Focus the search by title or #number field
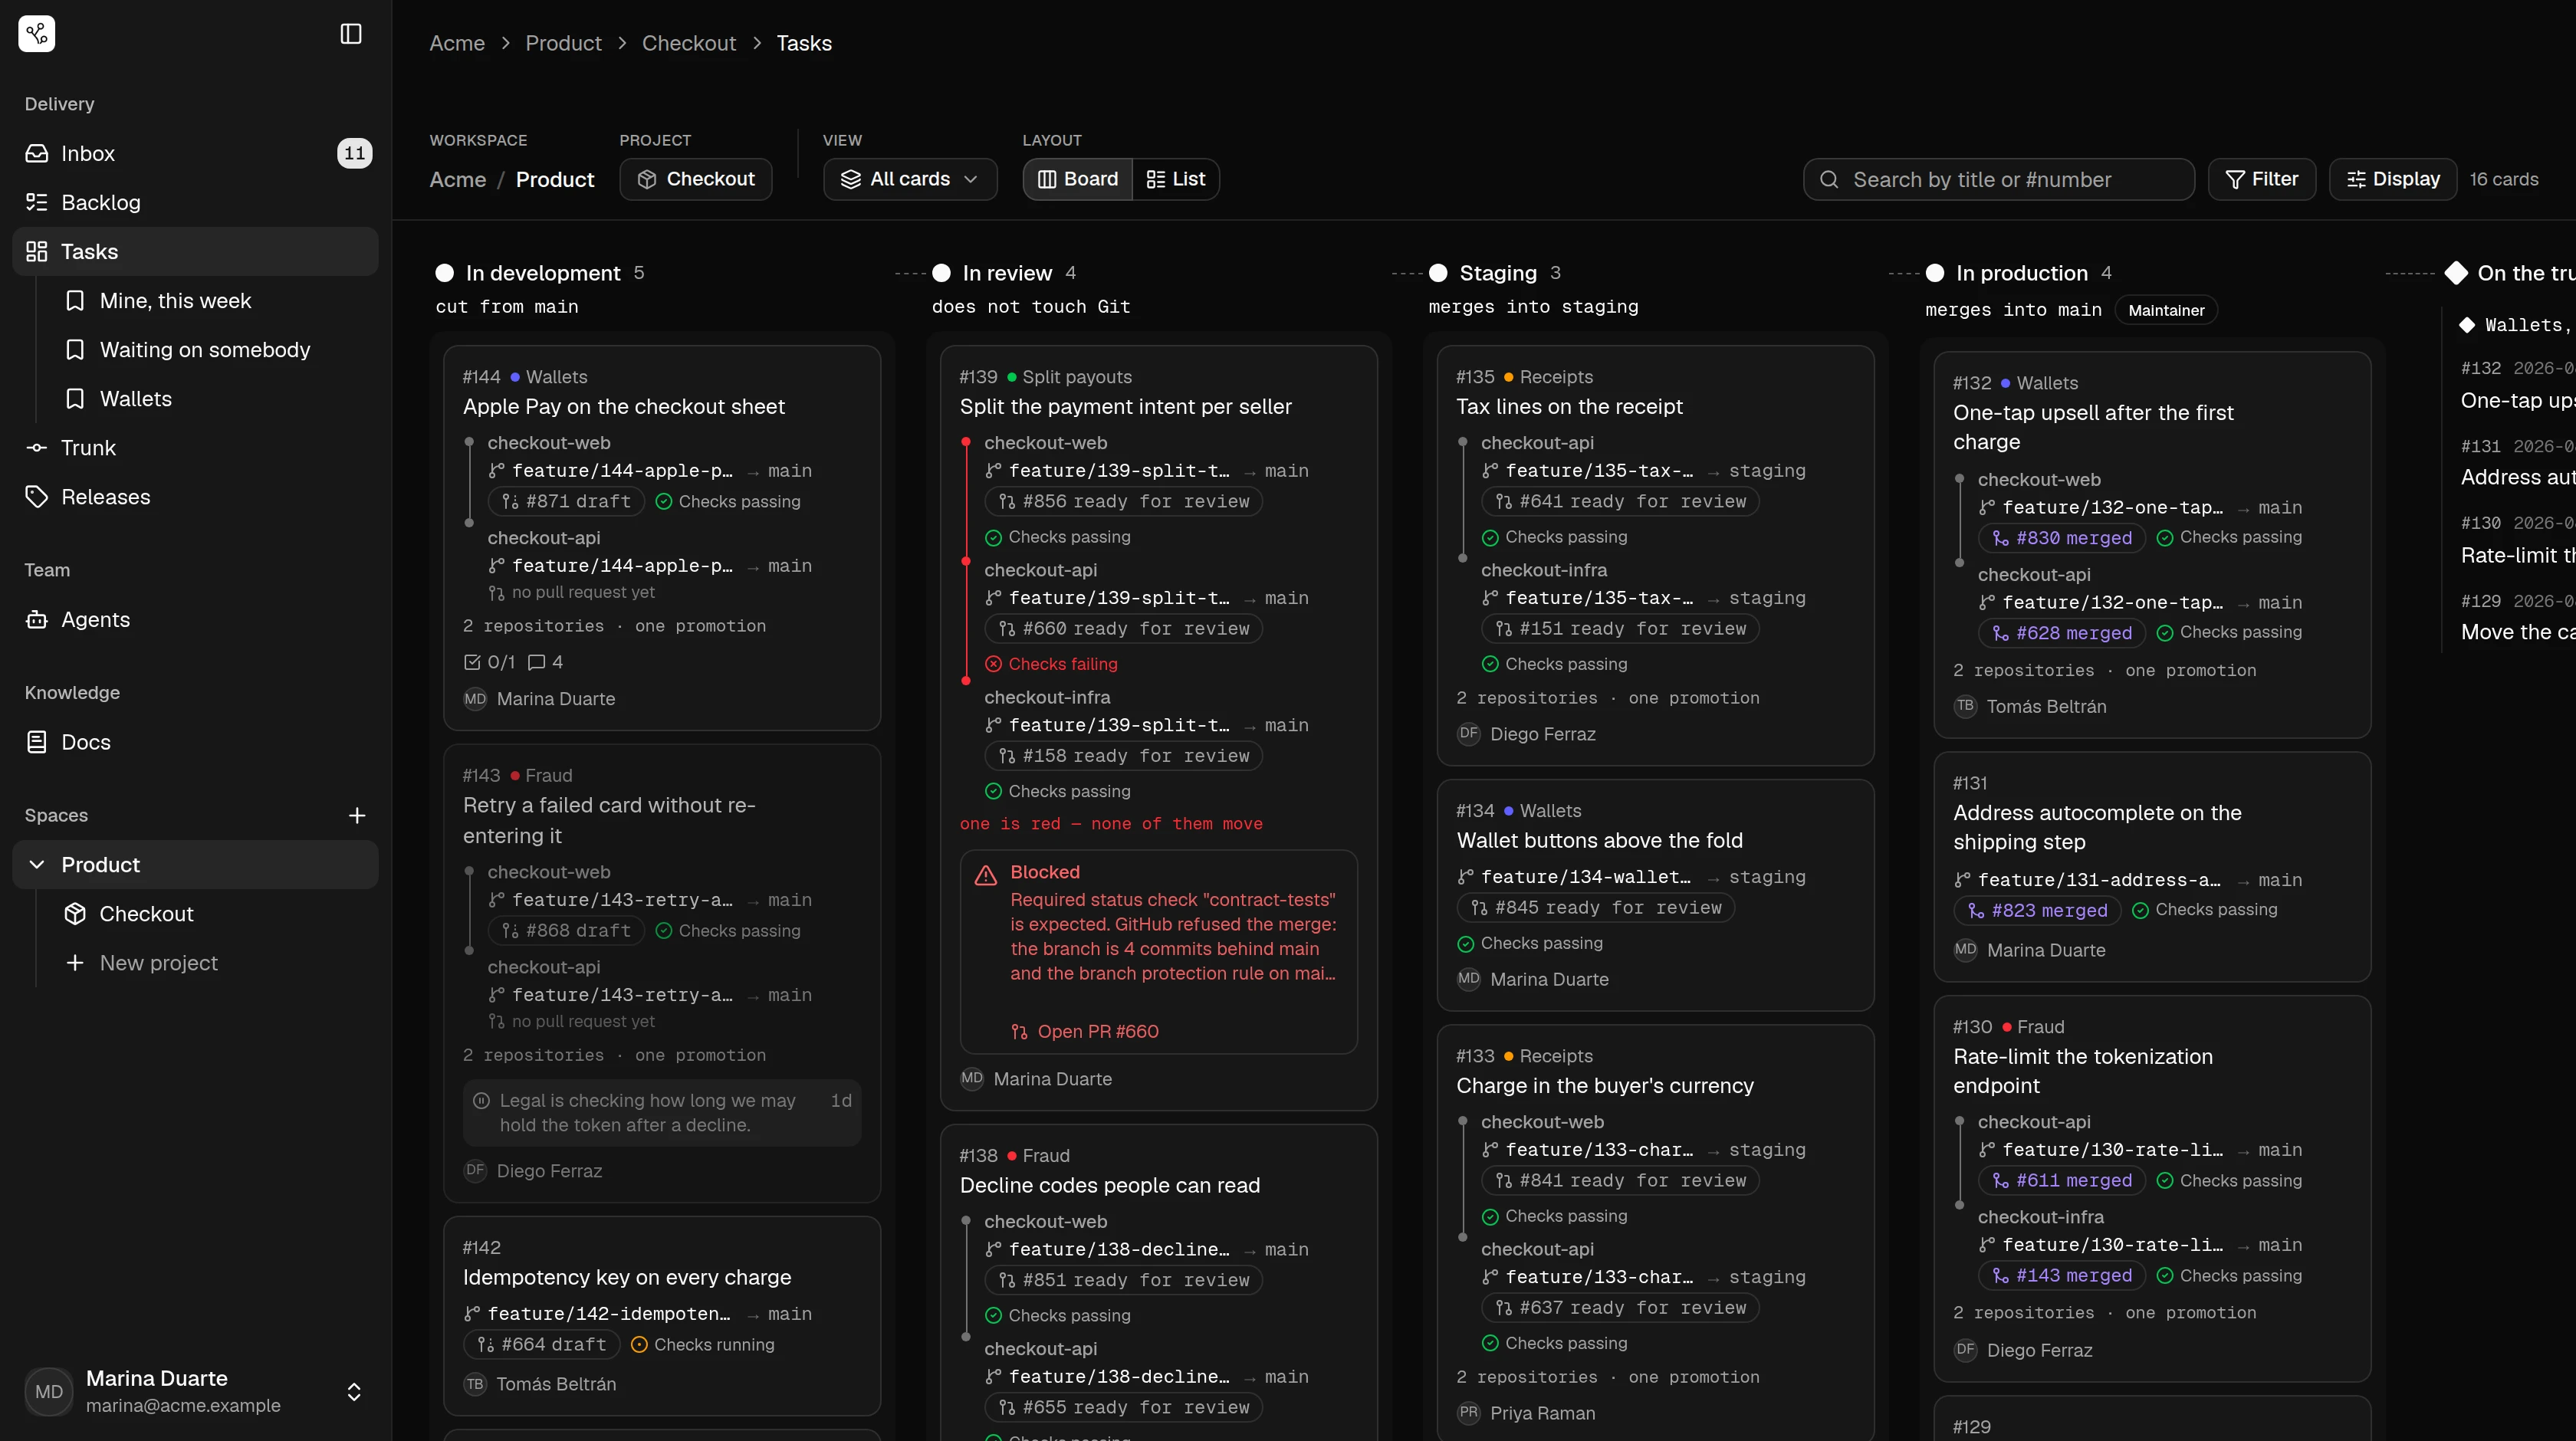Screen dimensions: 2576x1441 click(1999, 179)
